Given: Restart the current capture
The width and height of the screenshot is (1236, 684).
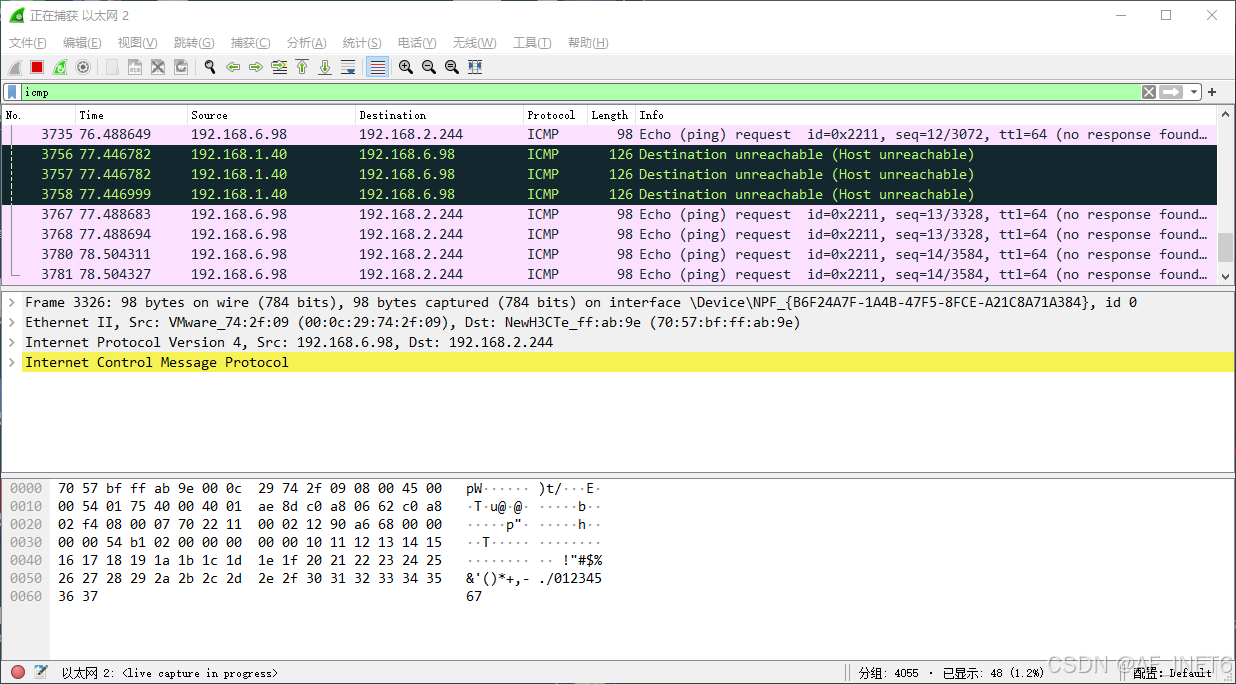Looking at the screenshot, I should coord(60,67).
